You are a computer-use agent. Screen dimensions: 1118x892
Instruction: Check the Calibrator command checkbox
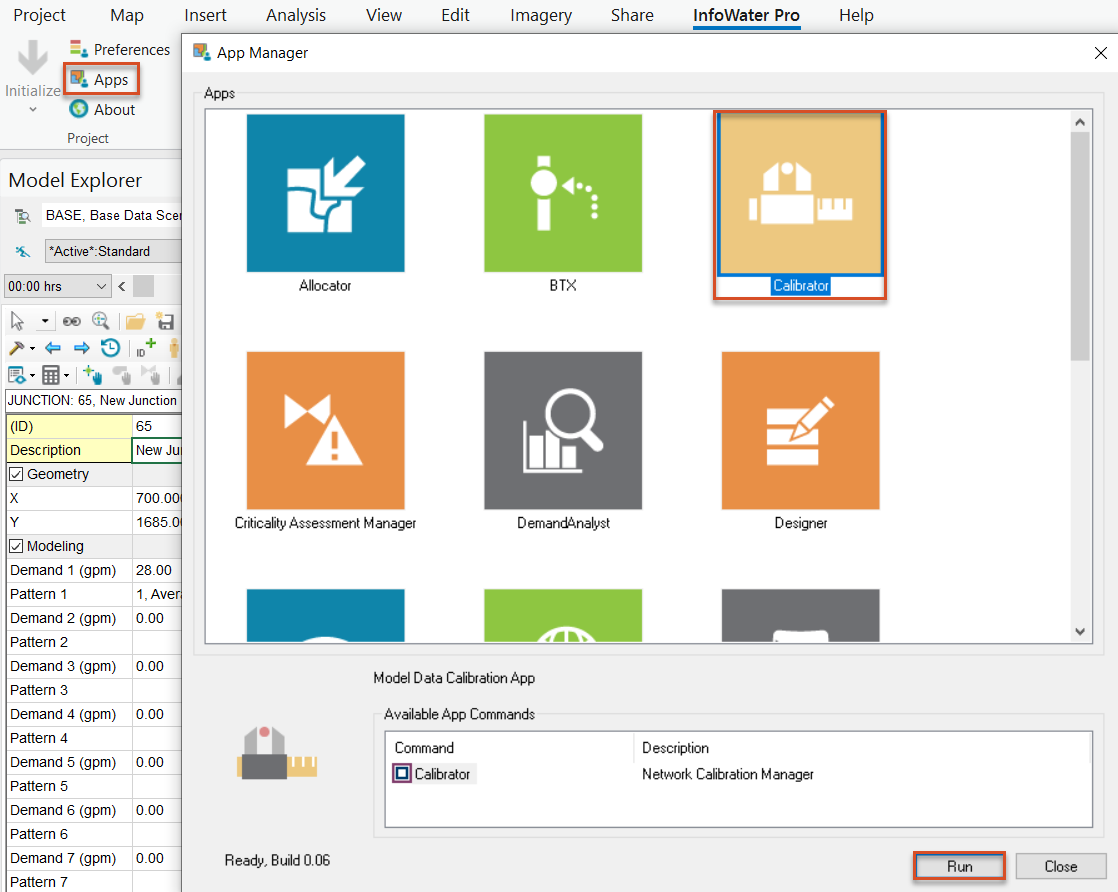pos(402,774)
